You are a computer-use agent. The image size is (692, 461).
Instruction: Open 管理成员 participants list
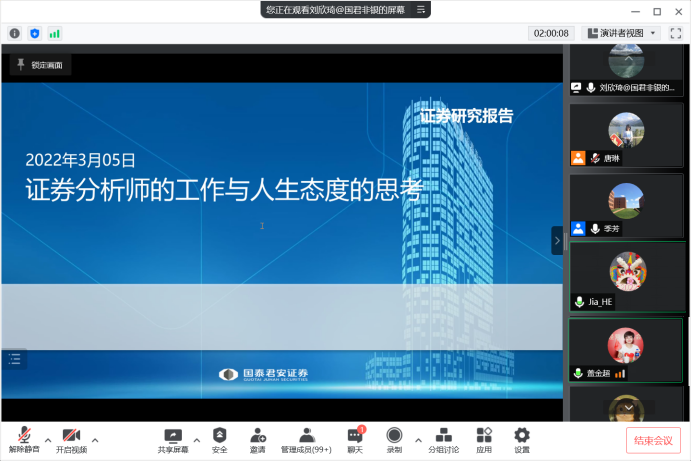[x=306, y=436]
